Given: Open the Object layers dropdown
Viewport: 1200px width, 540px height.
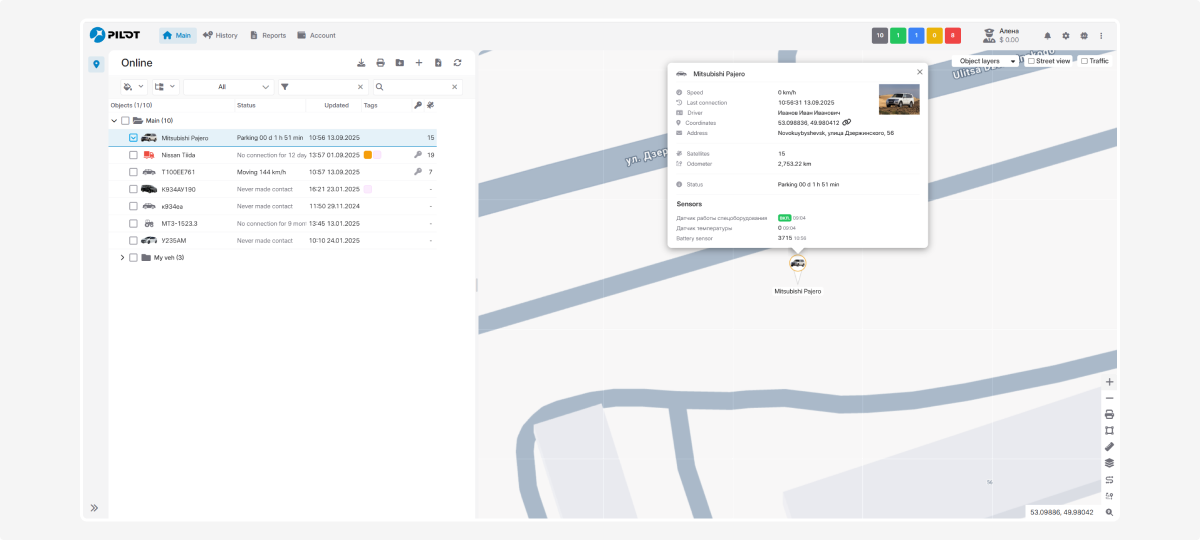Looking at the screenshot, I should click(x=987, y=61).
